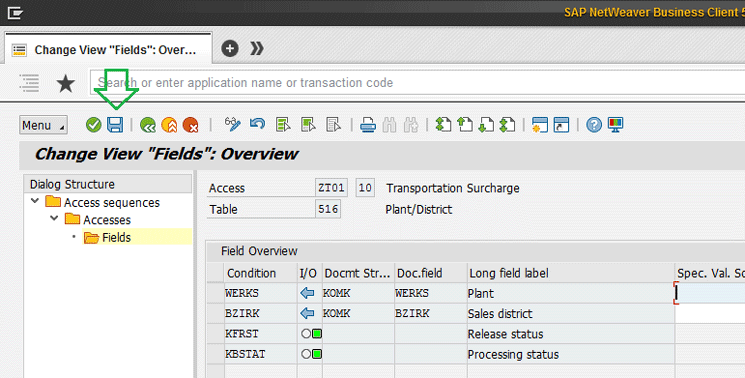Click the access number 10 field
This screenshot has height=378, width=745.
[365, 188]
